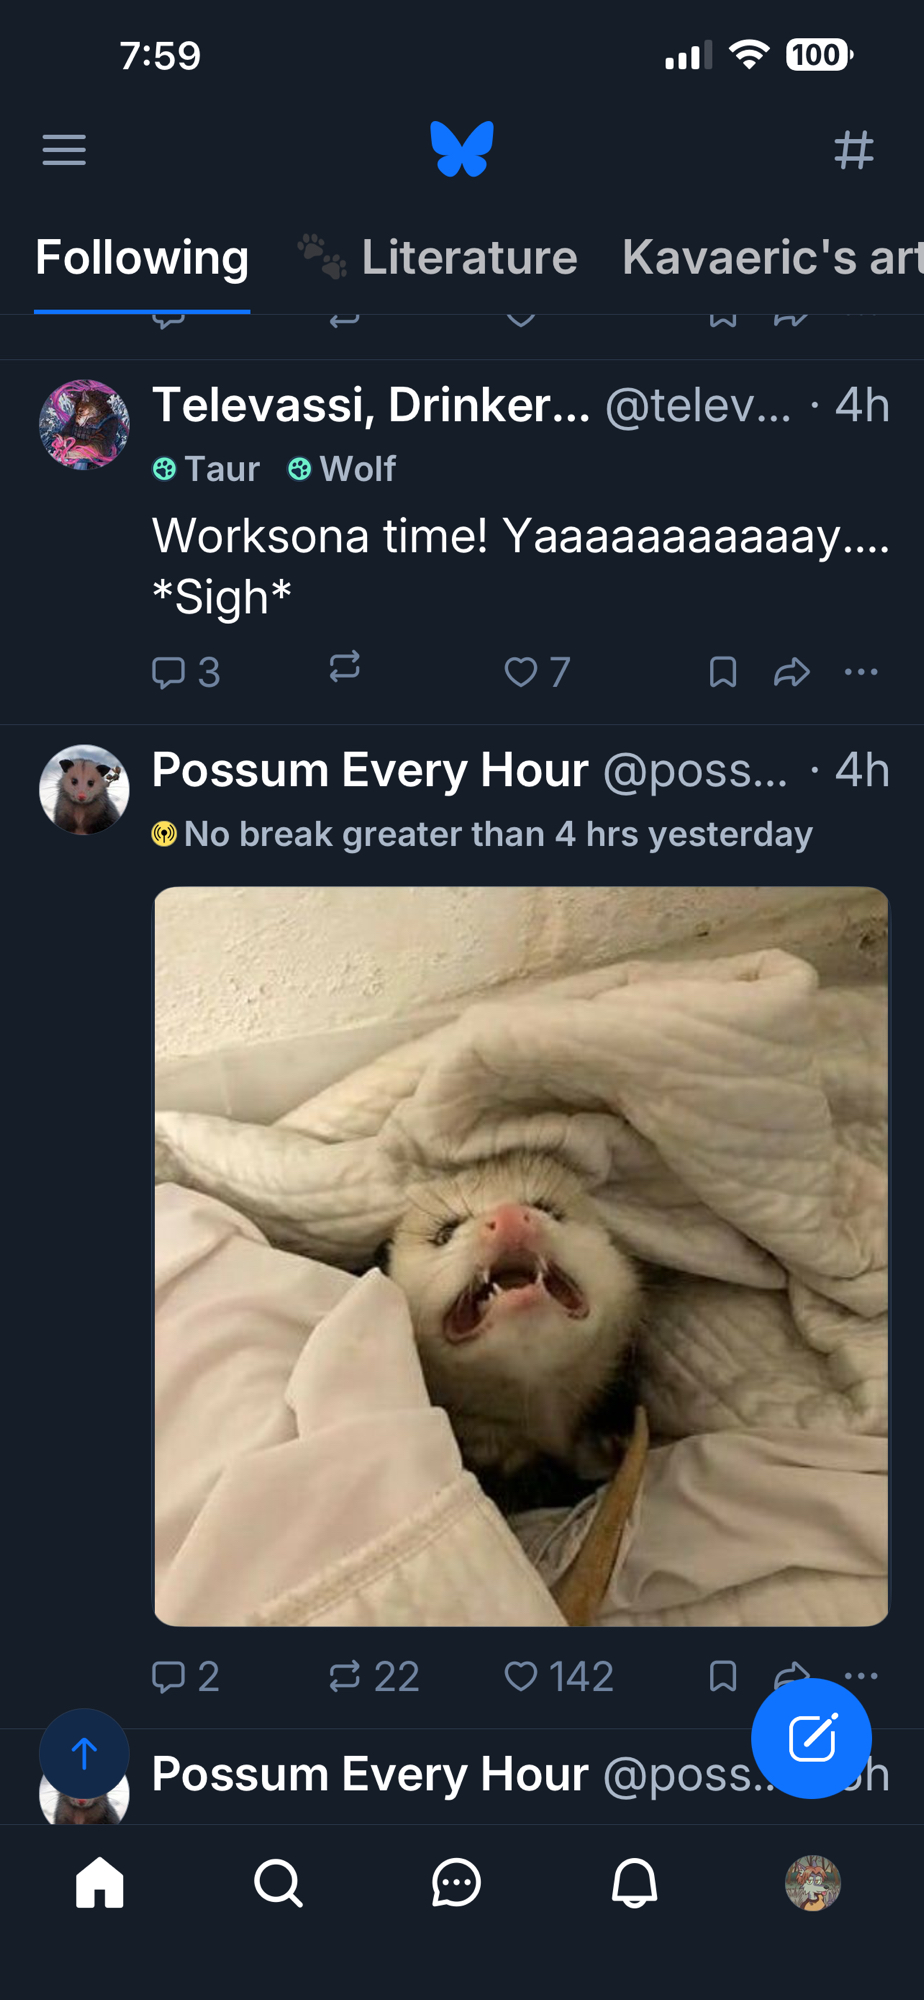Compose a new post
This screenshot has height=2000, width=924.
(x=811, y=1738)
